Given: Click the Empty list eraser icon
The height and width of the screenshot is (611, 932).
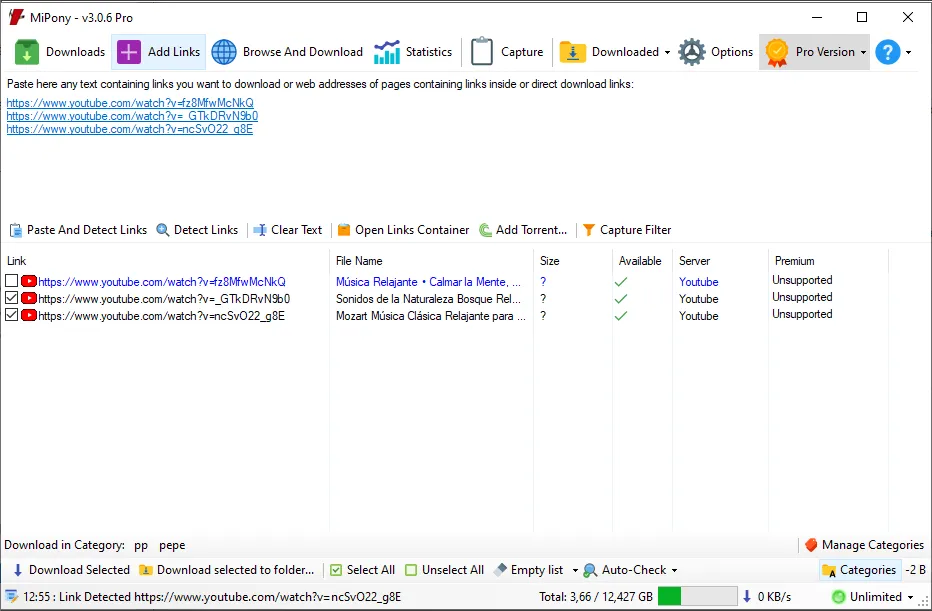Looking at the screenshot, I should click(x=500, y=569).
